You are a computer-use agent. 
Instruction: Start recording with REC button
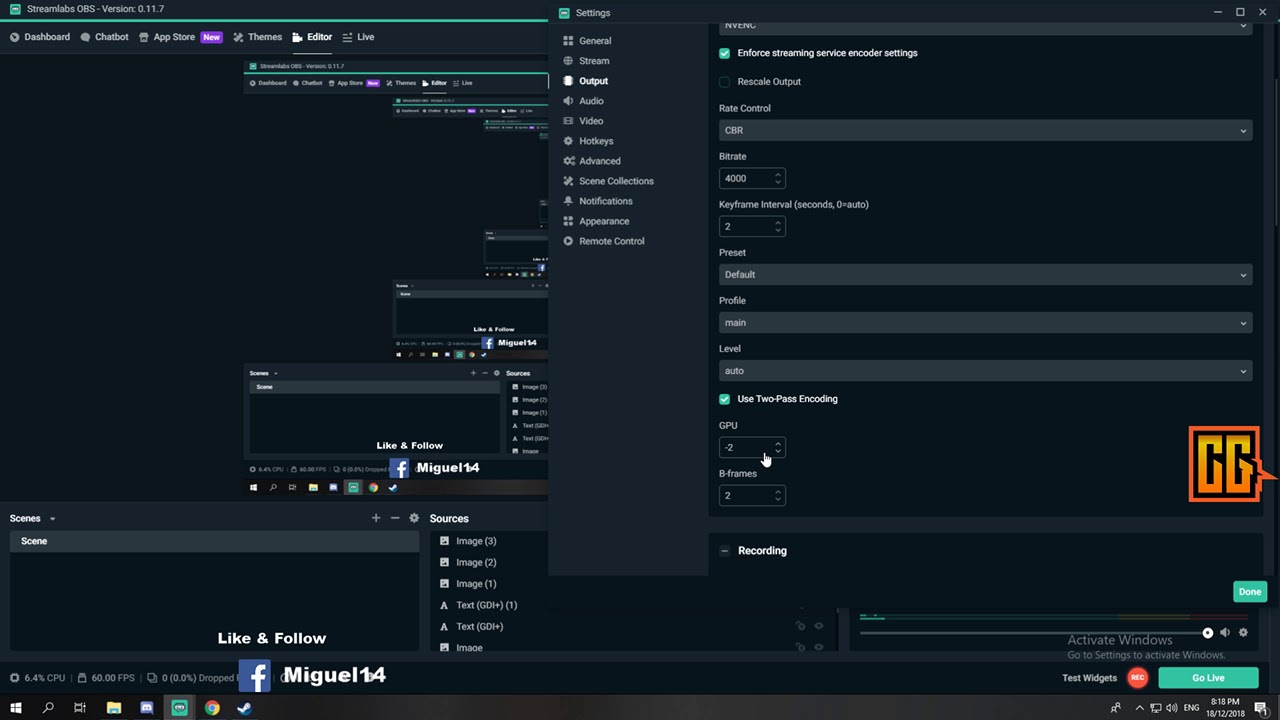(1137, 678)
